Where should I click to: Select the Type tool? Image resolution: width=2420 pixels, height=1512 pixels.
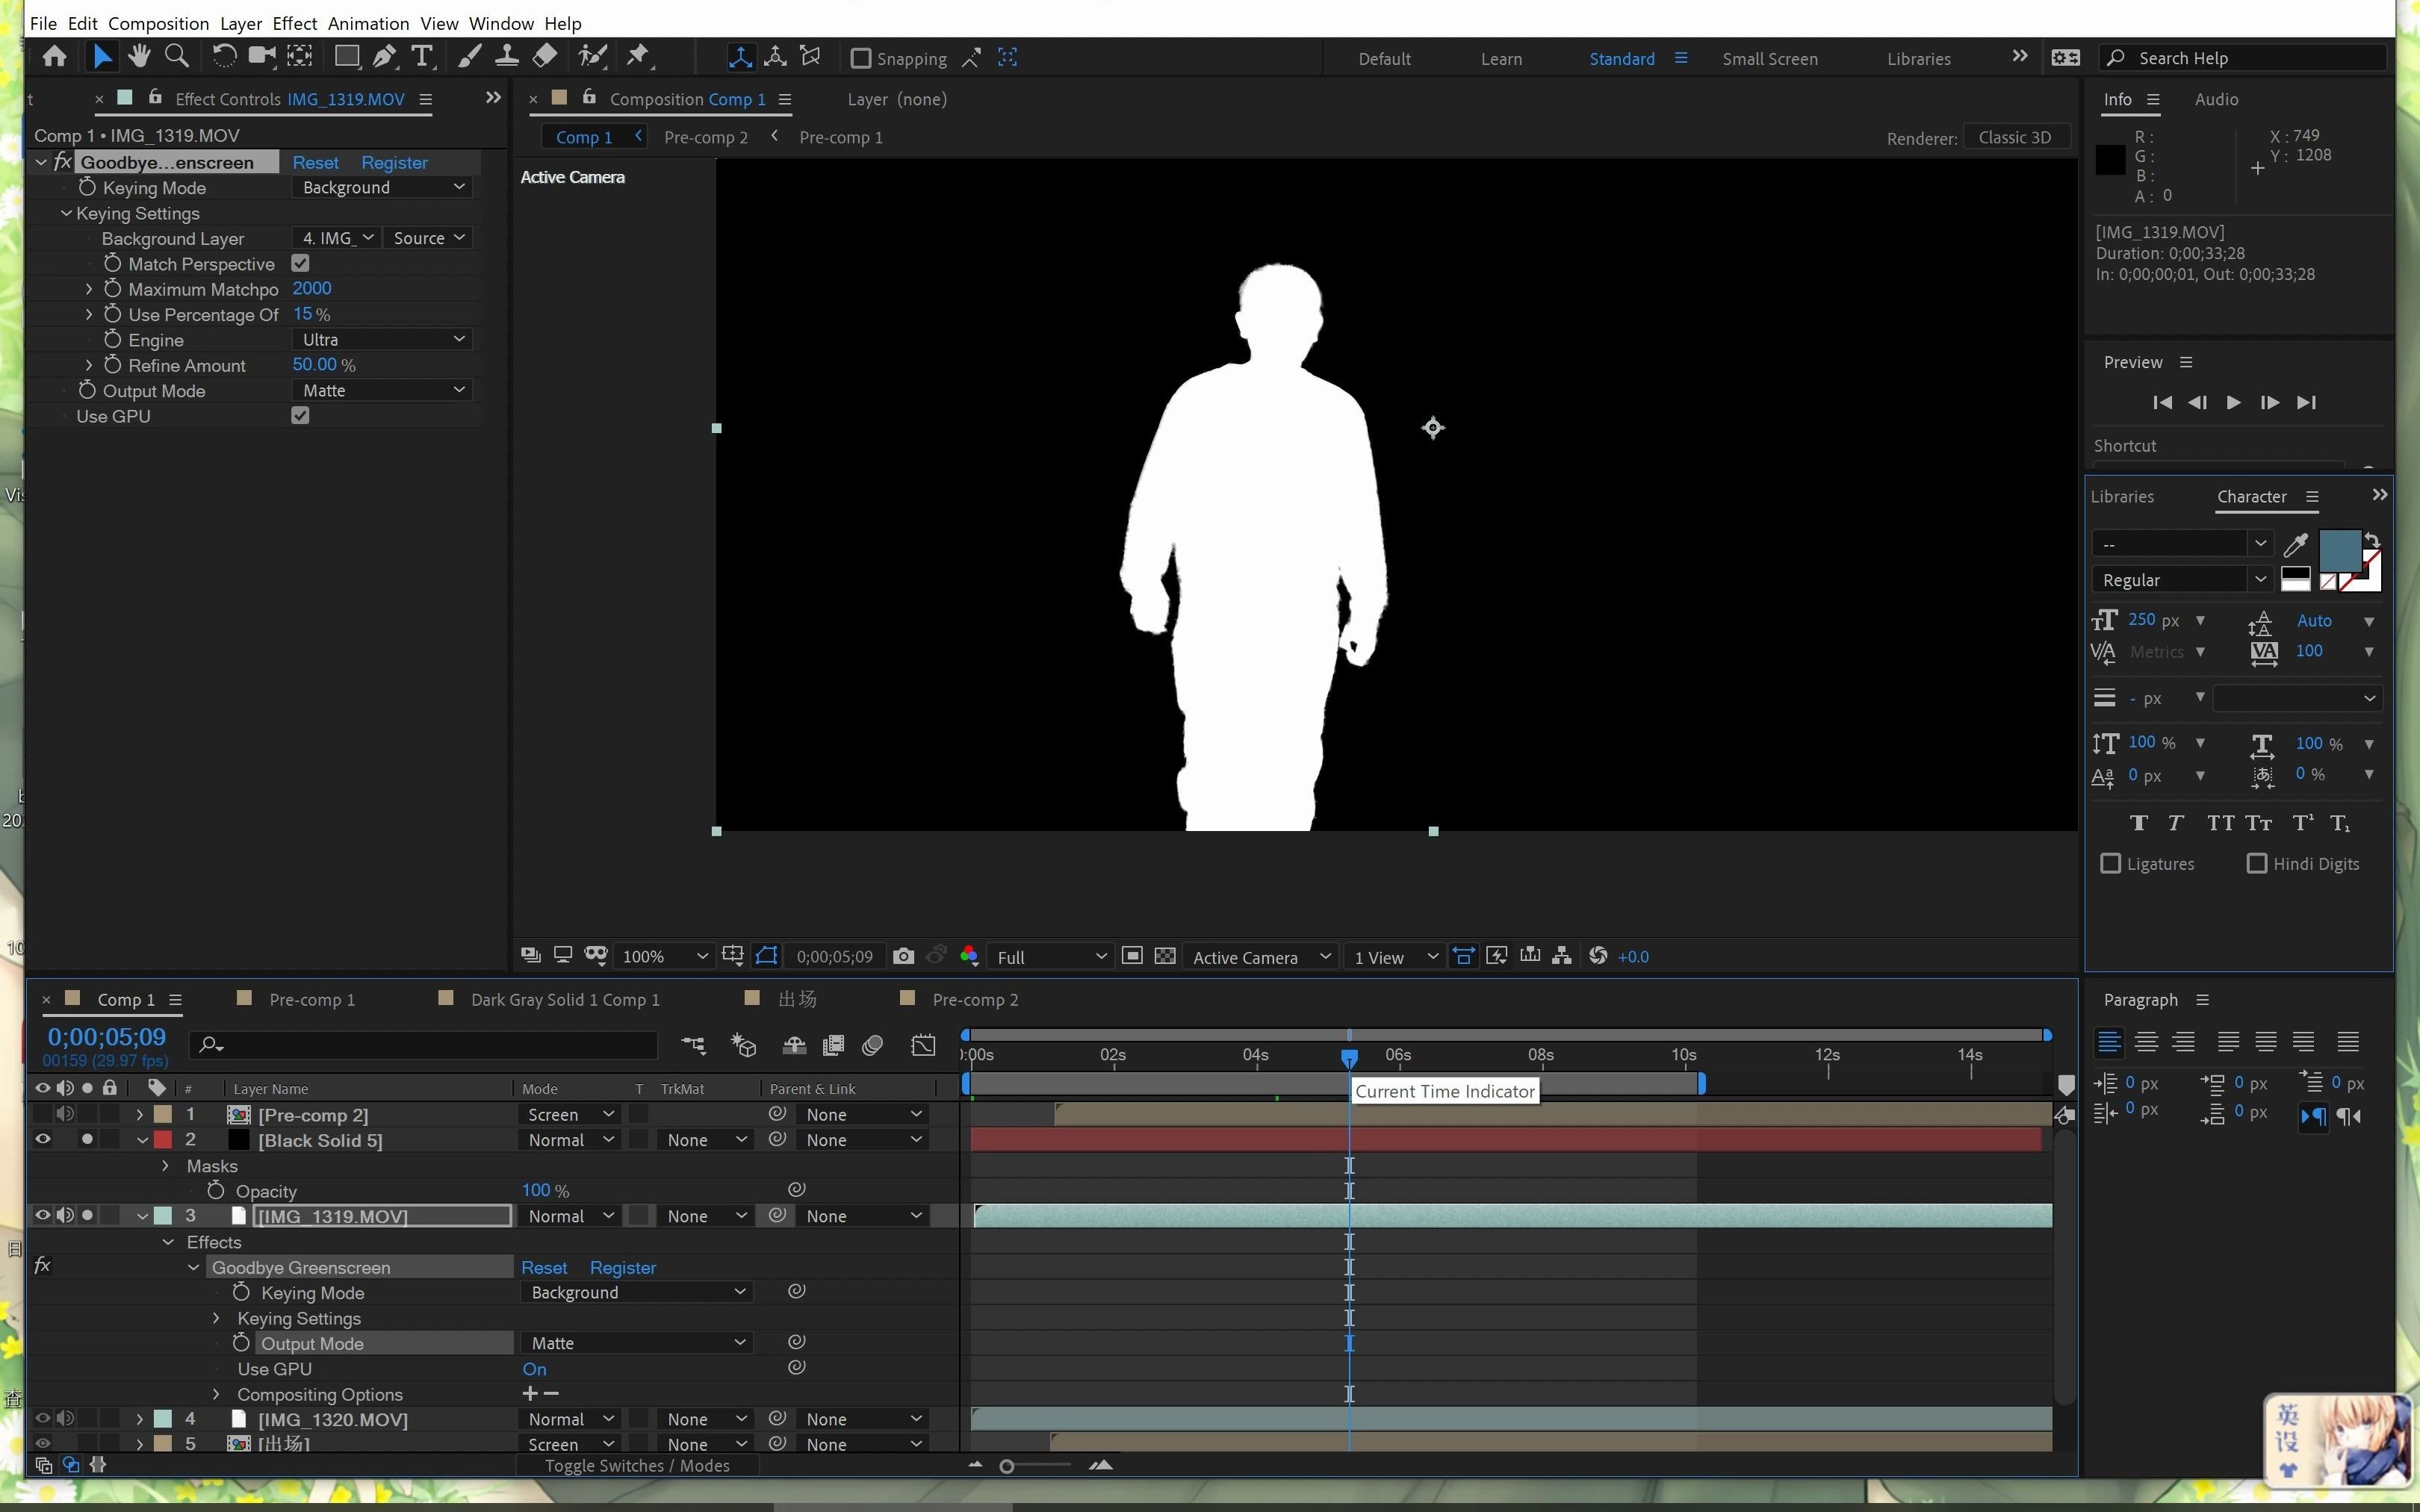[x=422, y=57]
